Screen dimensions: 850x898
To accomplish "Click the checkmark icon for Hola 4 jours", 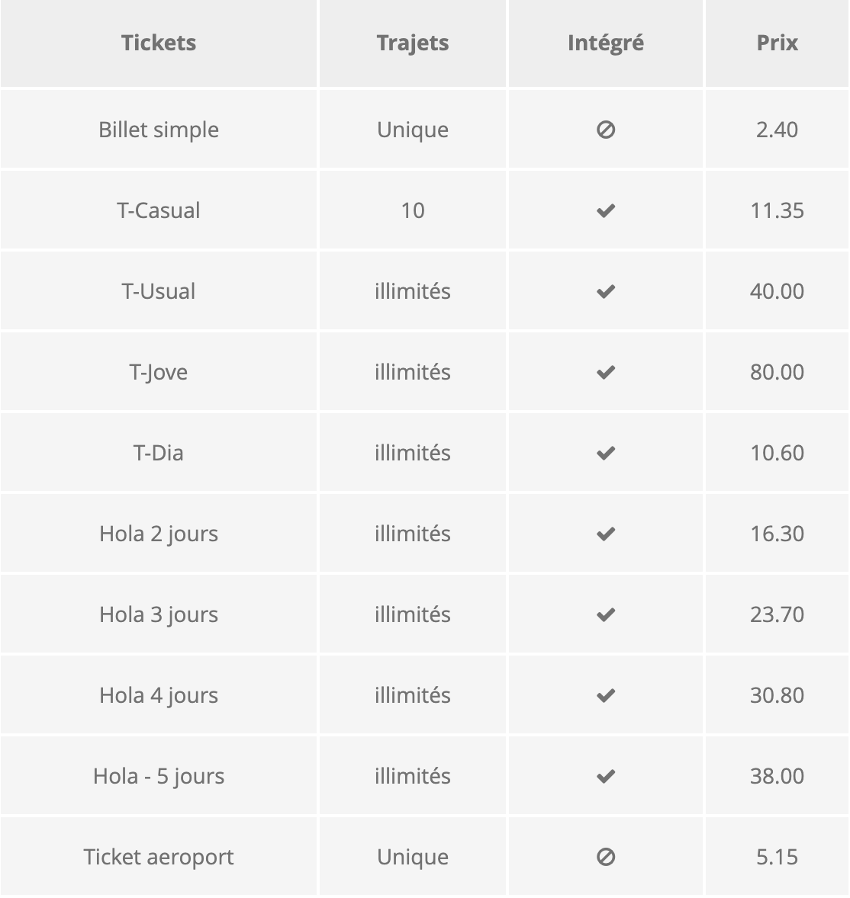I will [x=605, y=695].
